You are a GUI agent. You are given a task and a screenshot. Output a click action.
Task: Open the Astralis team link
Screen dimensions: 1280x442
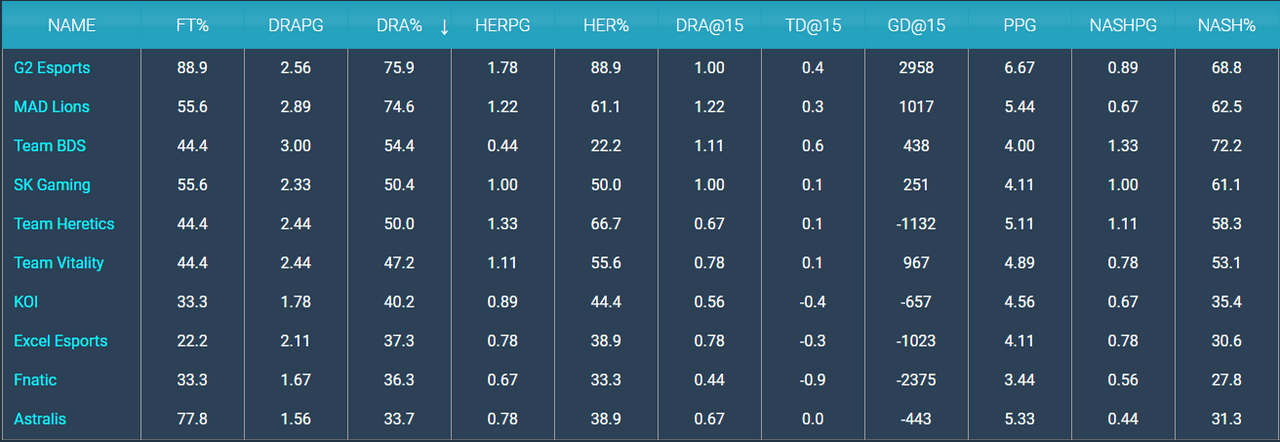click(40, 419)
